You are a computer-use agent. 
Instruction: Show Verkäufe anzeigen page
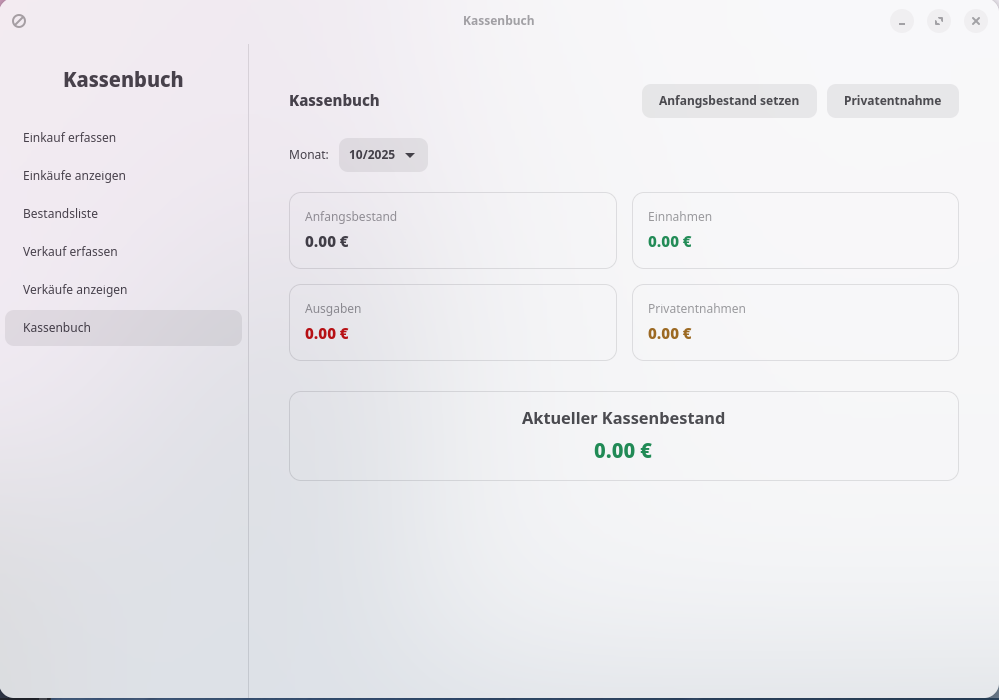(x=75, y=290)
